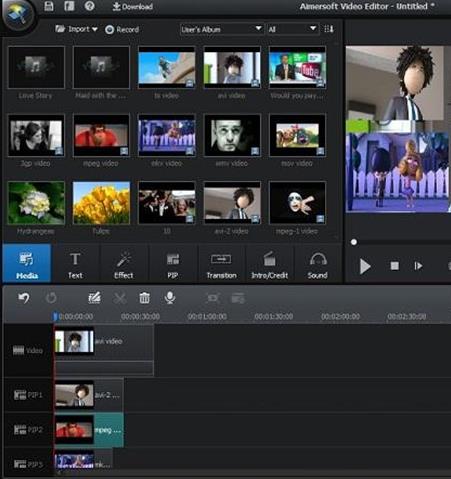Click the Delete trash can icon
451x479 pixels.
(144, 298)
